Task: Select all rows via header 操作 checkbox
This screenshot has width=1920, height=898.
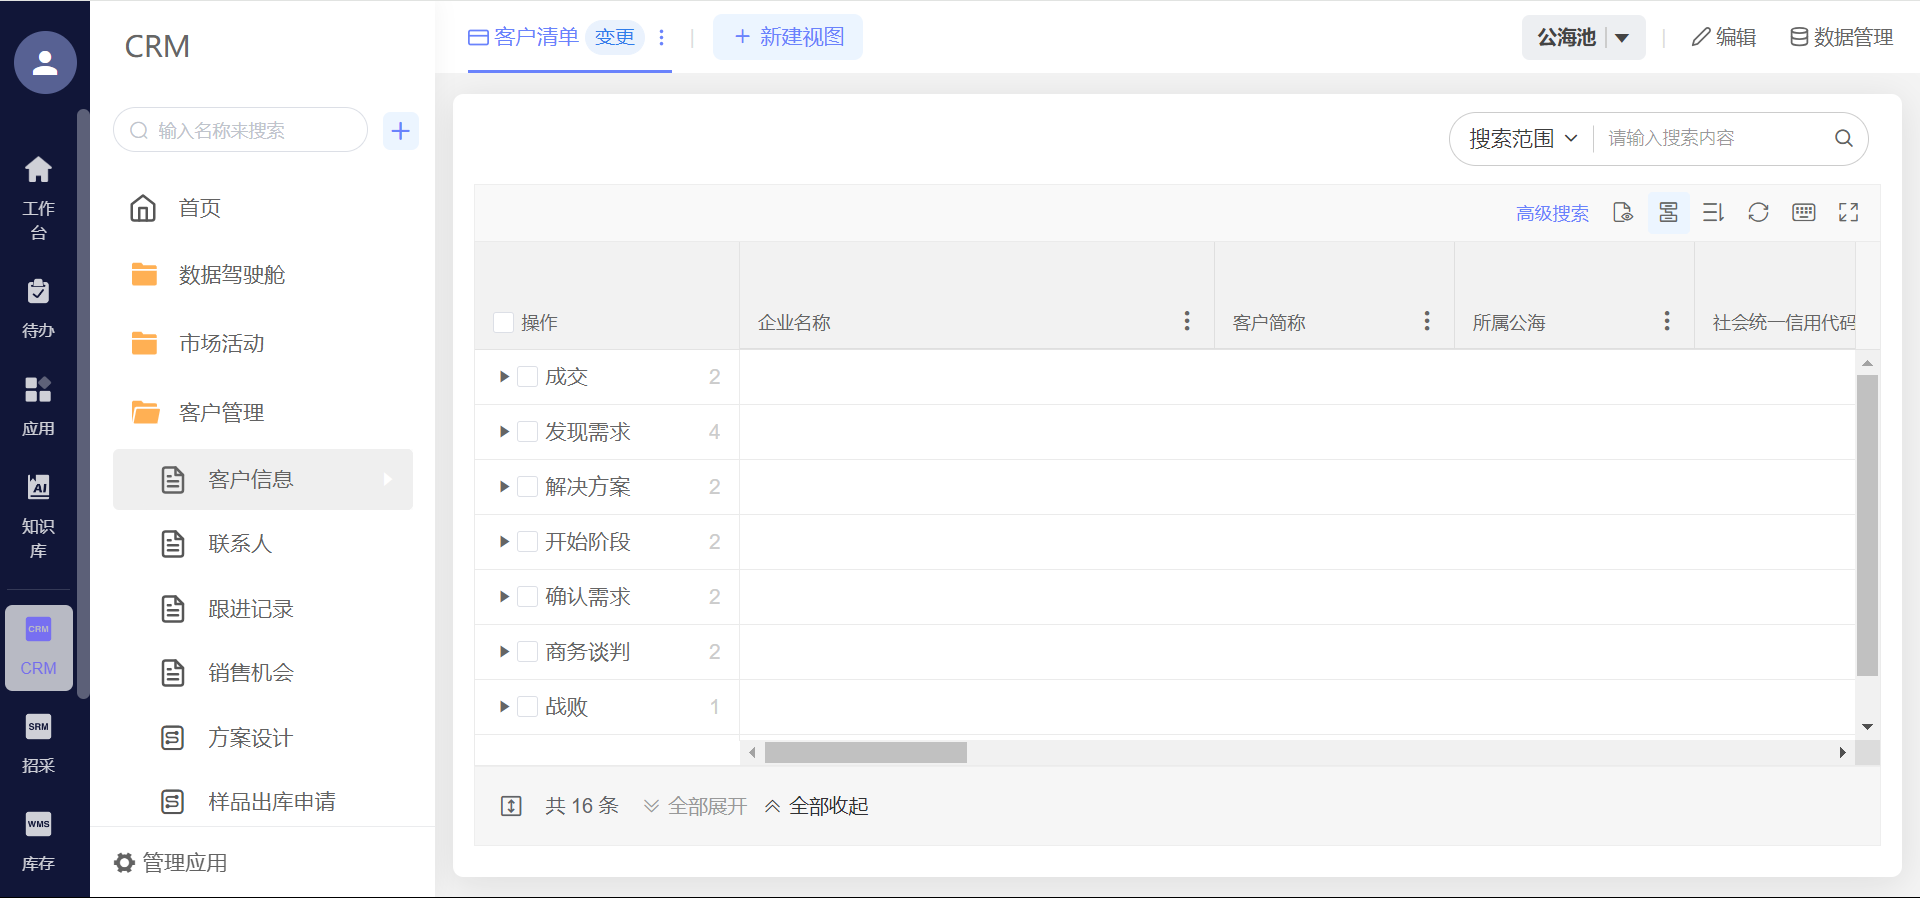Action: point(504,322)
